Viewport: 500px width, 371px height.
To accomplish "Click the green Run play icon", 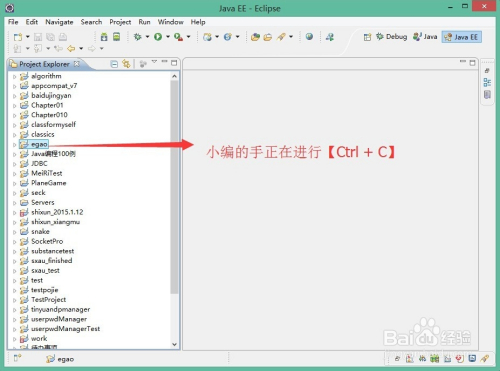I will point(158,37).
